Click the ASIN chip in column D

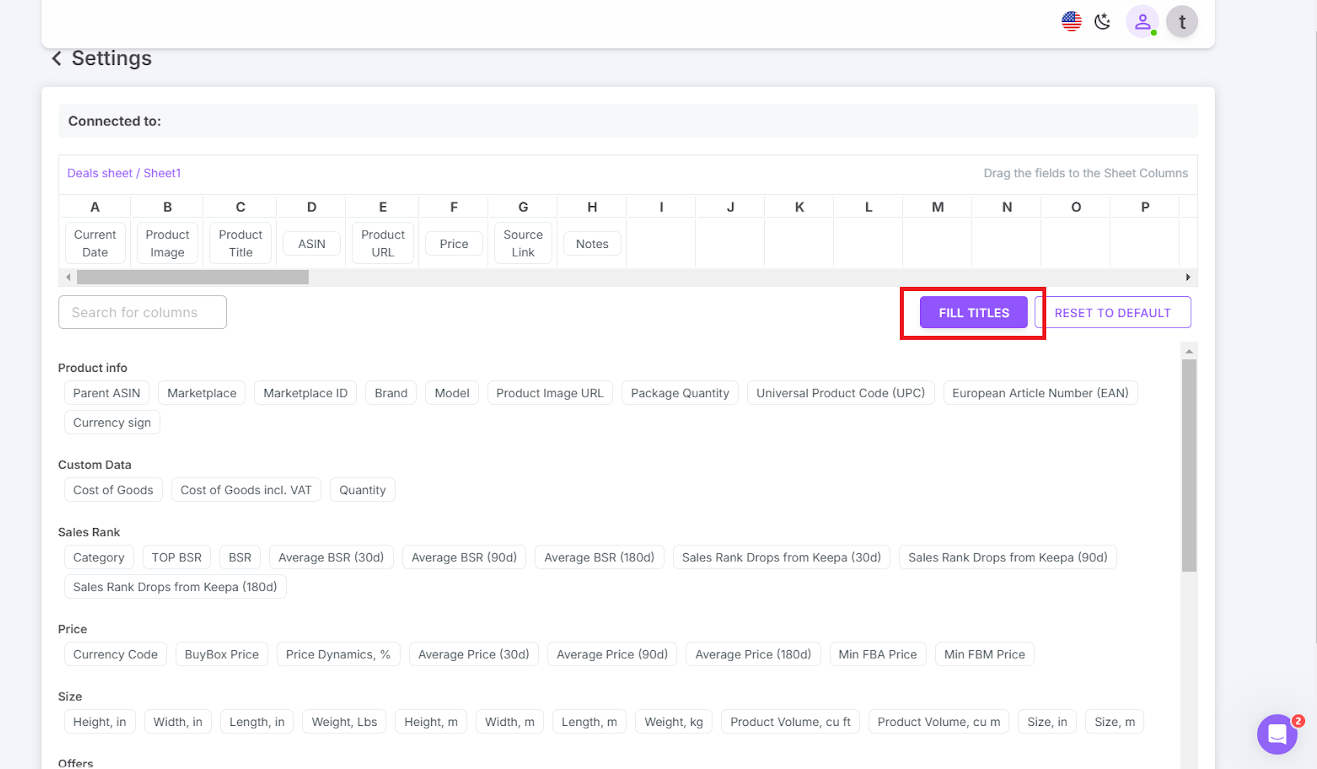pos(311,243)
